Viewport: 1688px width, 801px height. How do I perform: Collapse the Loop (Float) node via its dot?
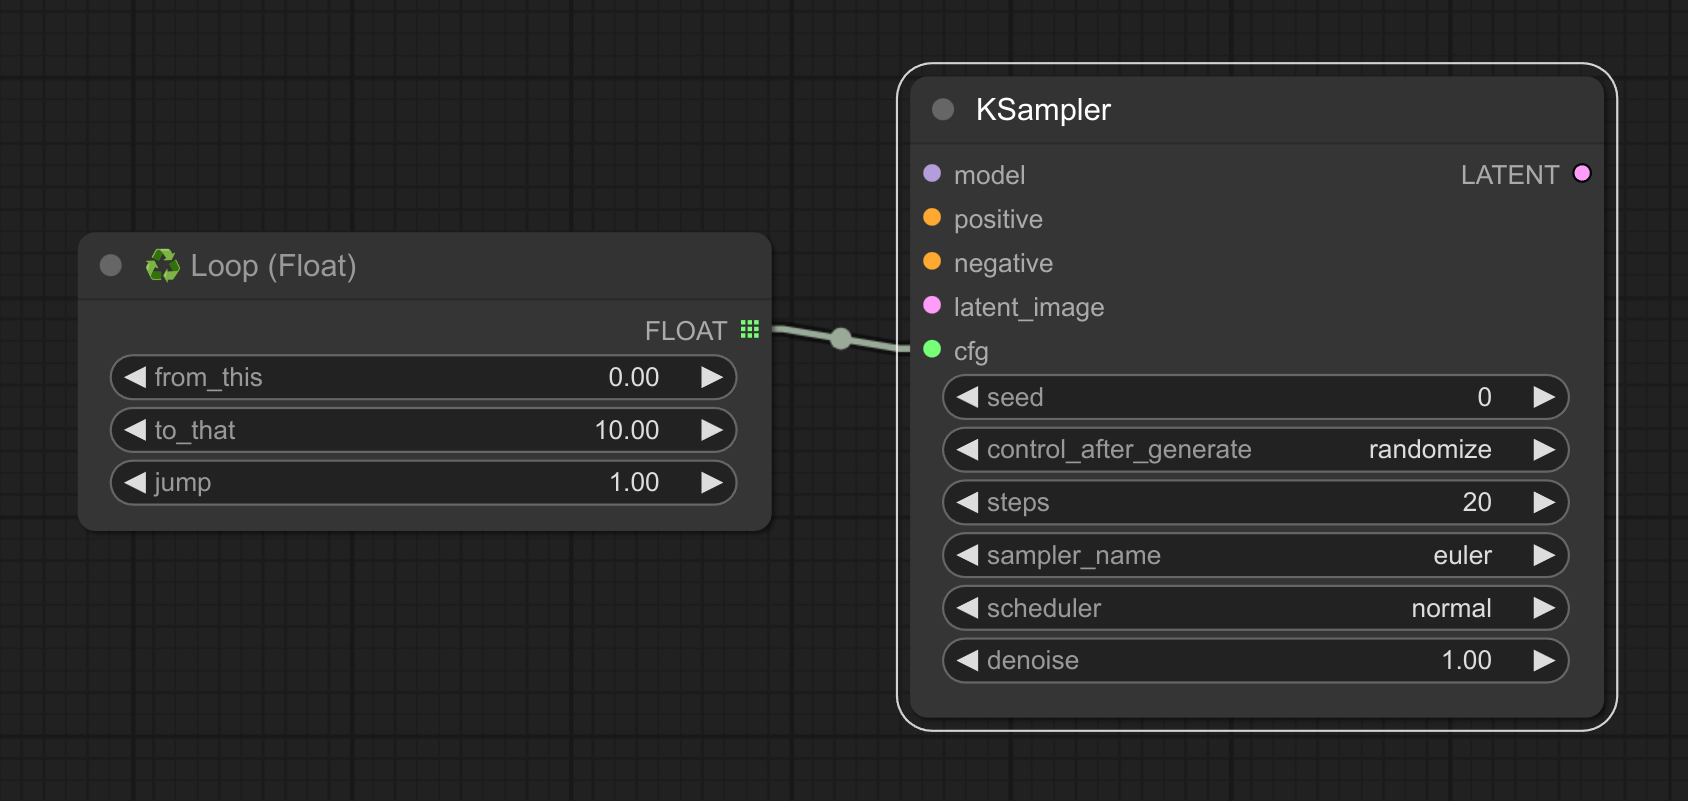(x=111, y=265)
